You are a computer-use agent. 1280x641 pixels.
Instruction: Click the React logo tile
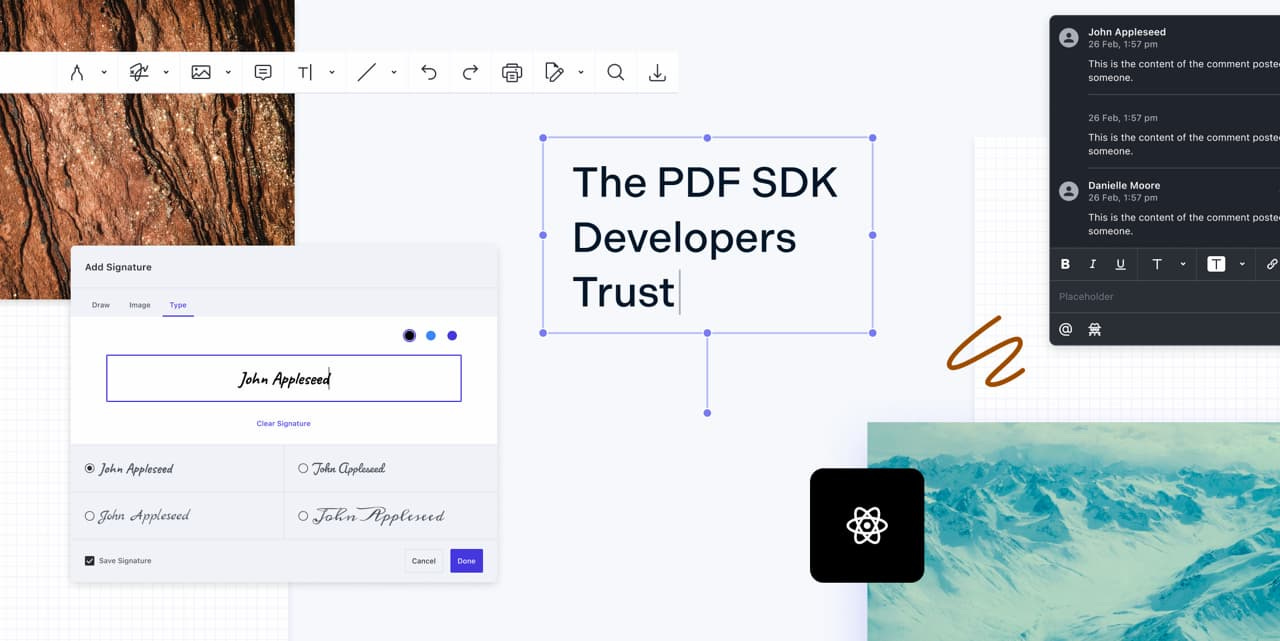867,525
